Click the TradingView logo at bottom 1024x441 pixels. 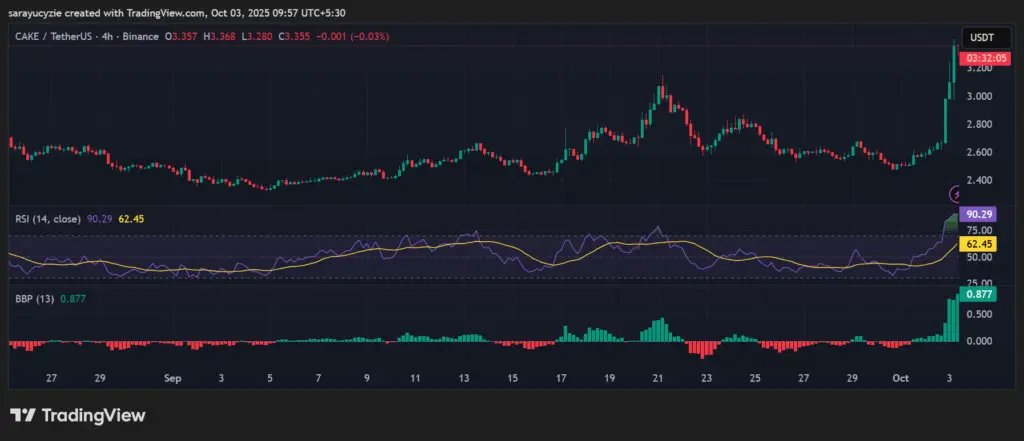point(78,415)
